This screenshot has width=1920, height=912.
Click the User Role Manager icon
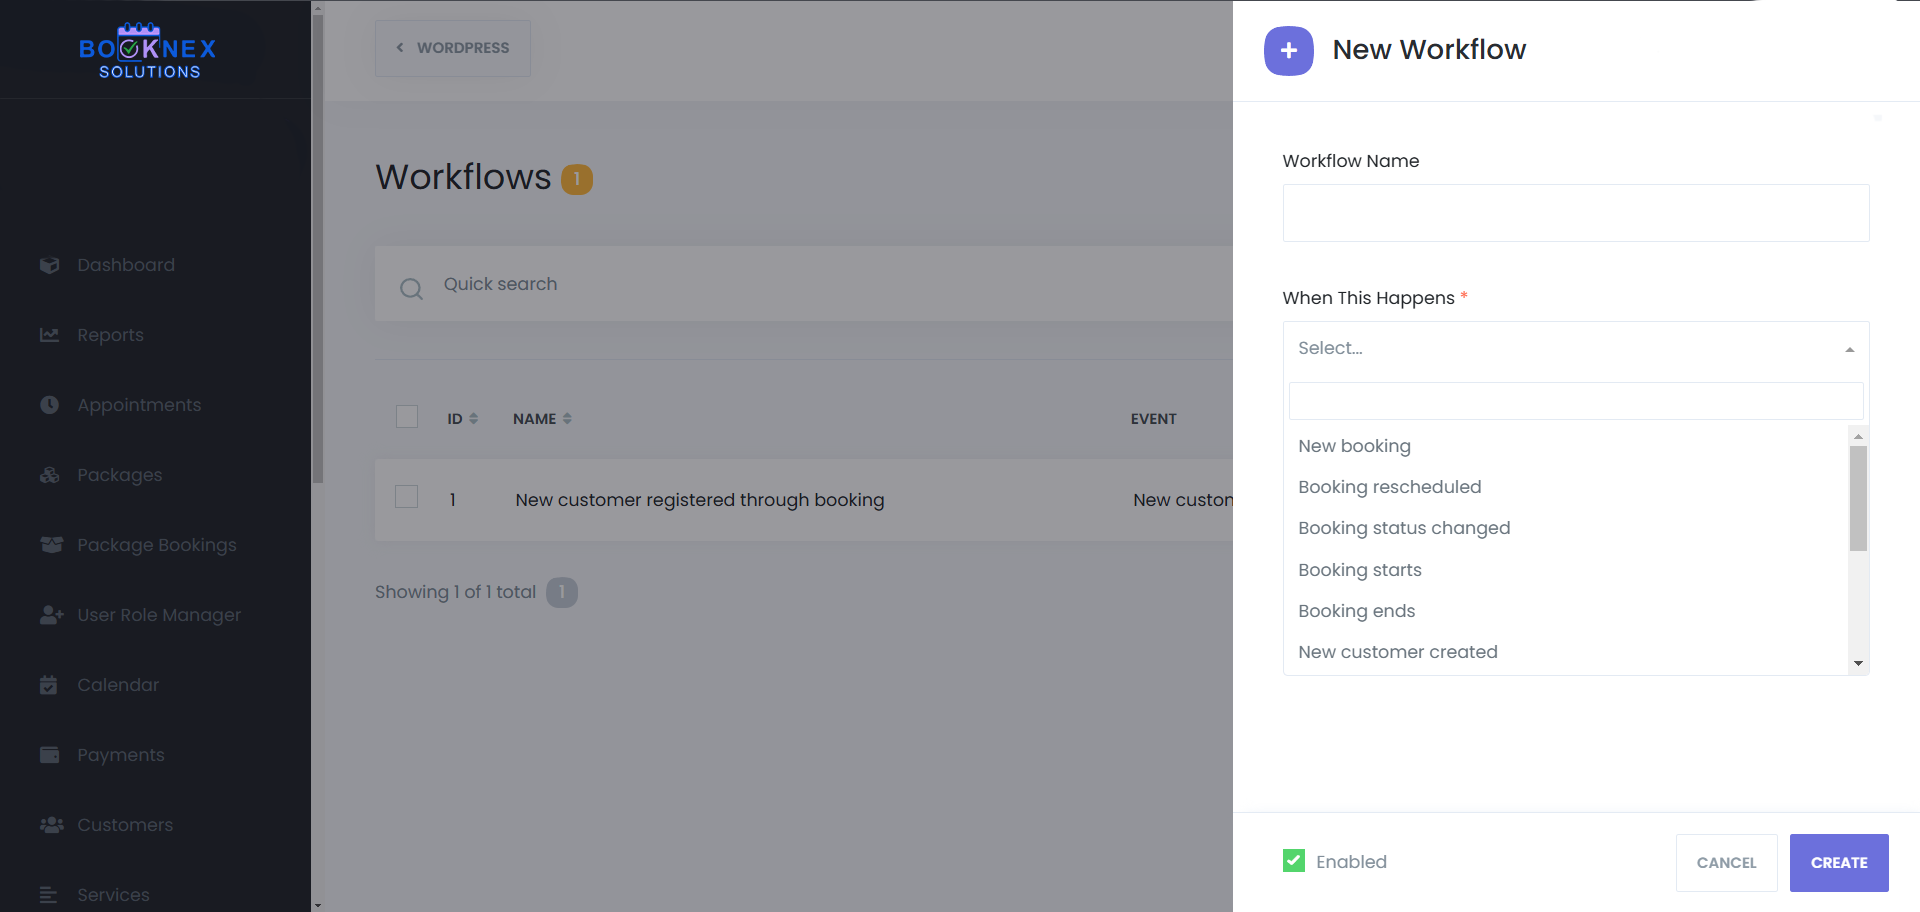[x=51, y=615]
